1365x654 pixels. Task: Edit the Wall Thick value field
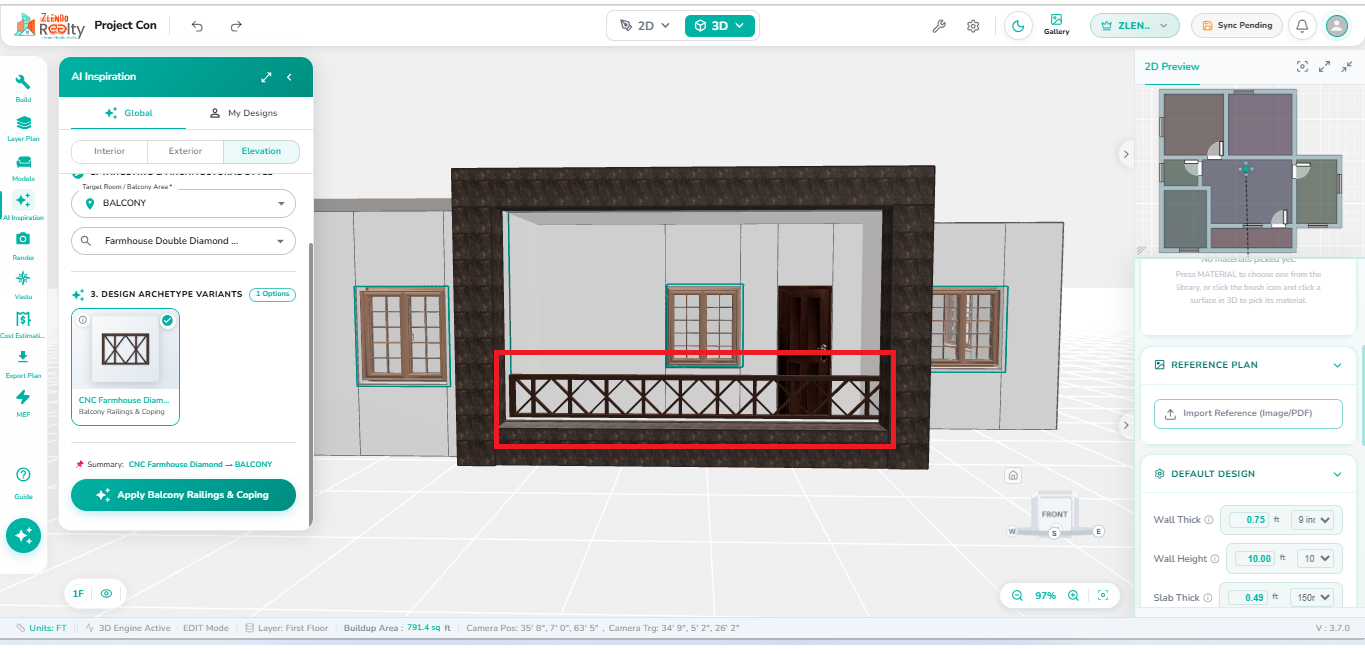(1248, 520)
